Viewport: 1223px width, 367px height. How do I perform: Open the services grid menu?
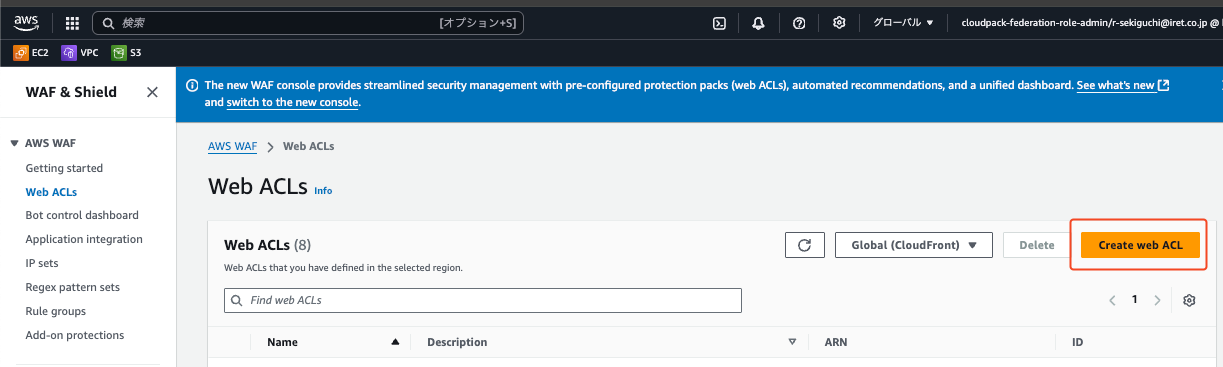72,22
